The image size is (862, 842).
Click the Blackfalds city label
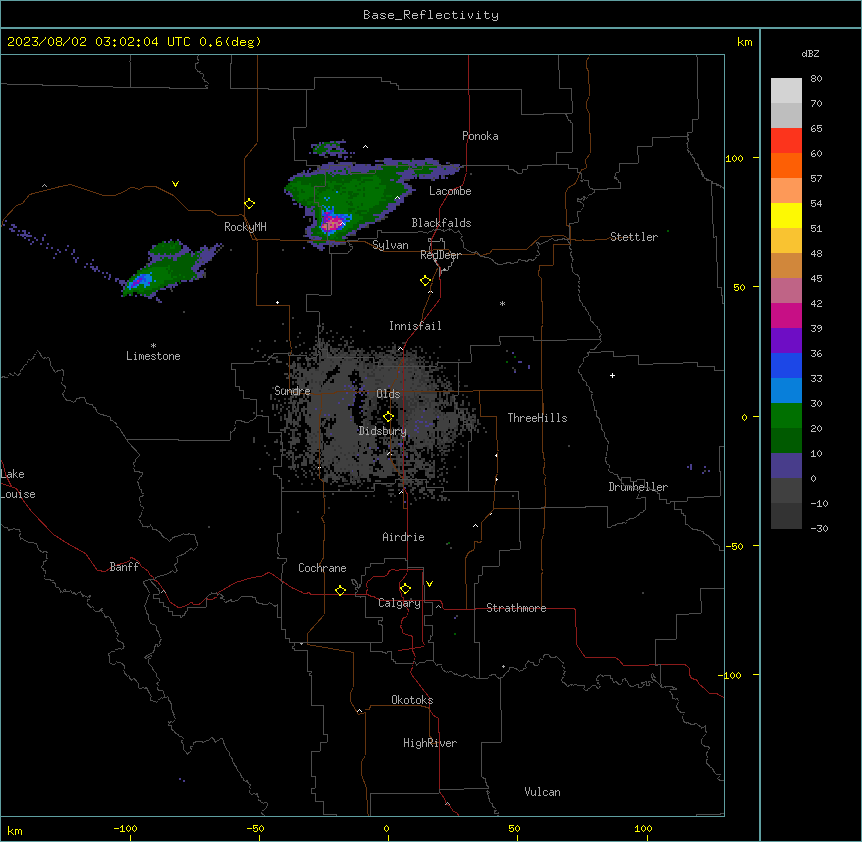(441, 223)
